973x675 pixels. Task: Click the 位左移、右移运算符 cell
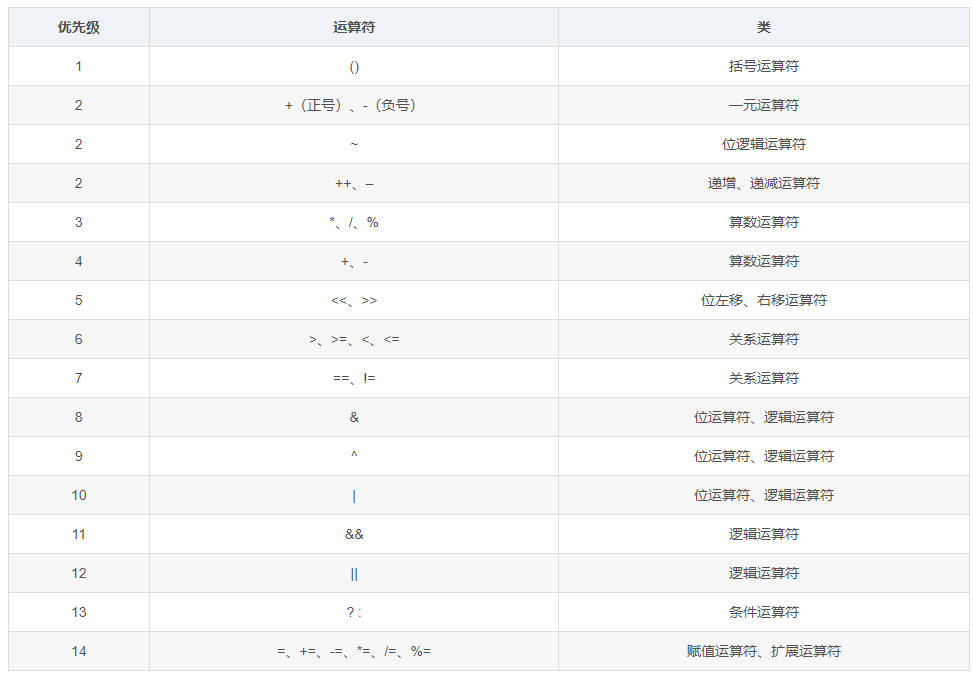[x=763, y=300]
